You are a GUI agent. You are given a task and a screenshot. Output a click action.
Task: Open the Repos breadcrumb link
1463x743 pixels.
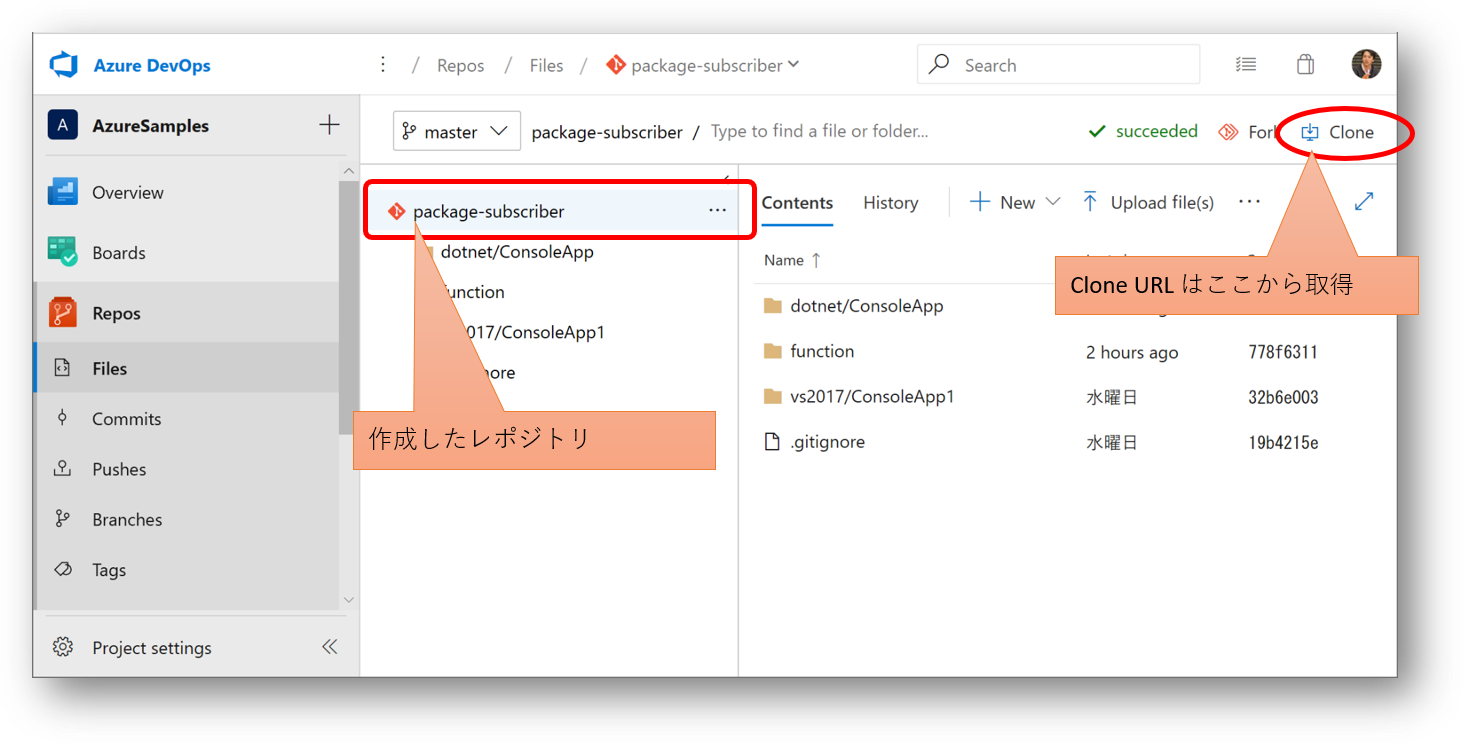coord(460,65)
